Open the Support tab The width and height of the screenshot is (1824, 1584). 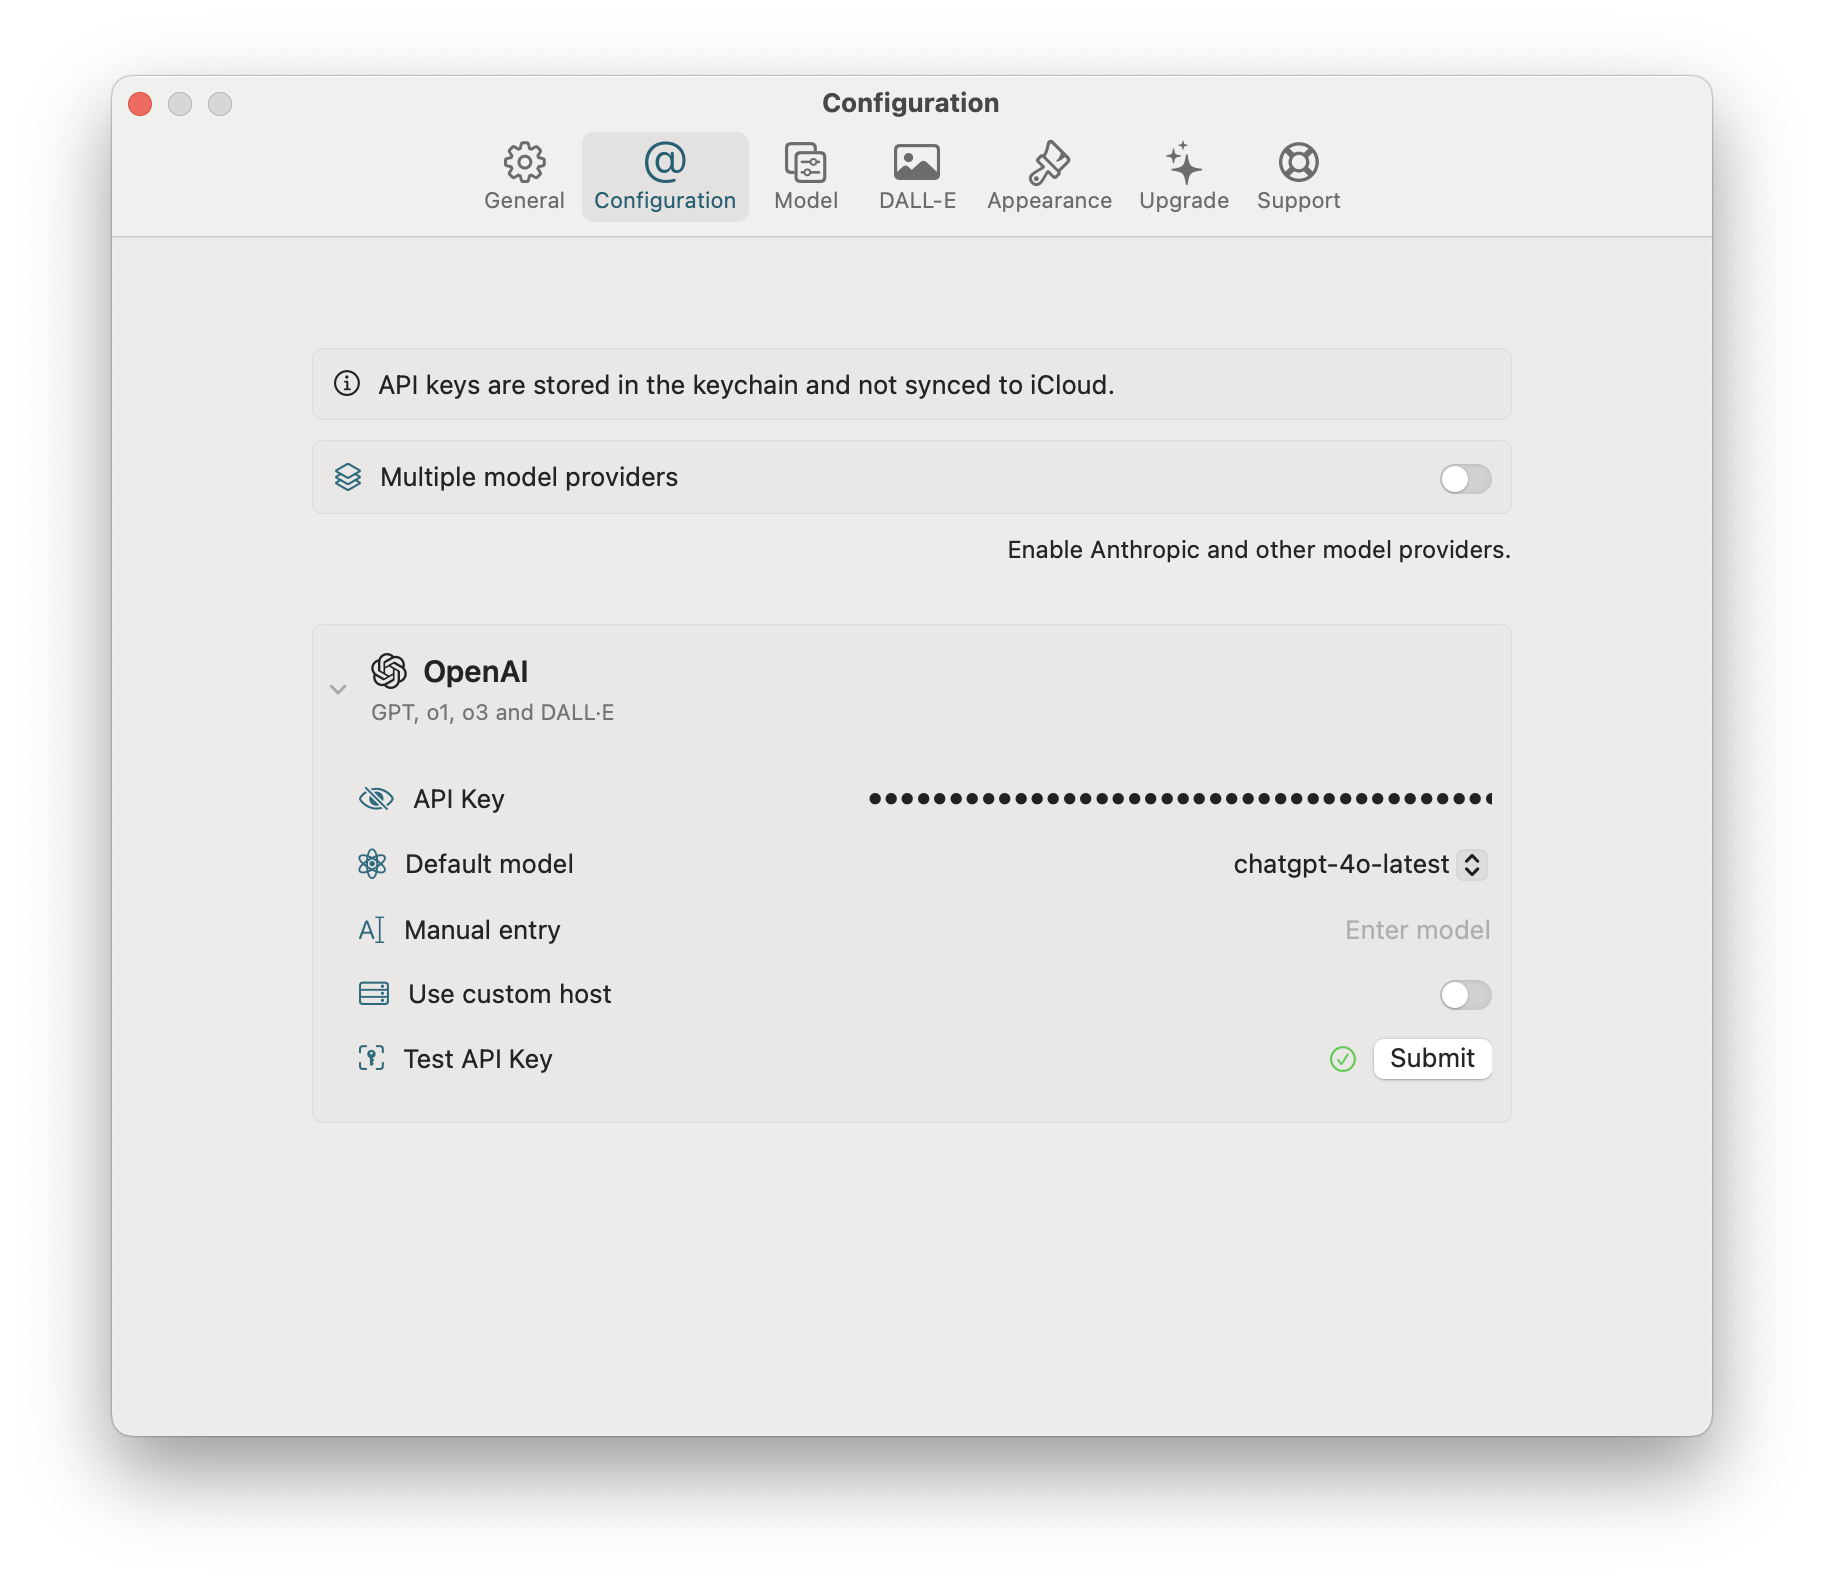(1298, 177)
